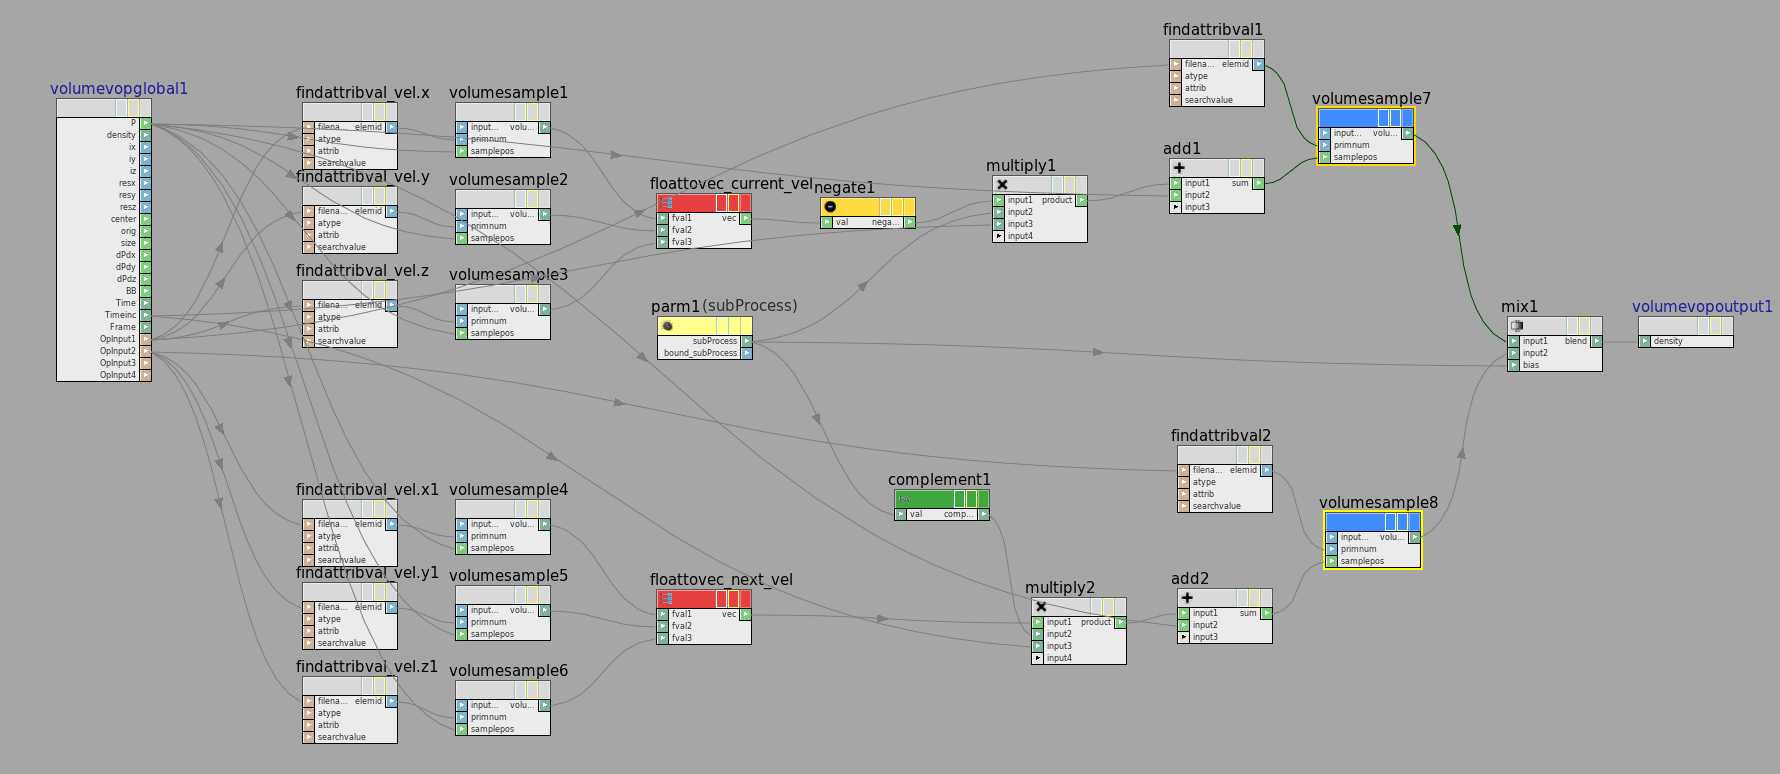Click the multiply2 node's X multiply icon
The image size is (1780, 774).
(1041, 607)
